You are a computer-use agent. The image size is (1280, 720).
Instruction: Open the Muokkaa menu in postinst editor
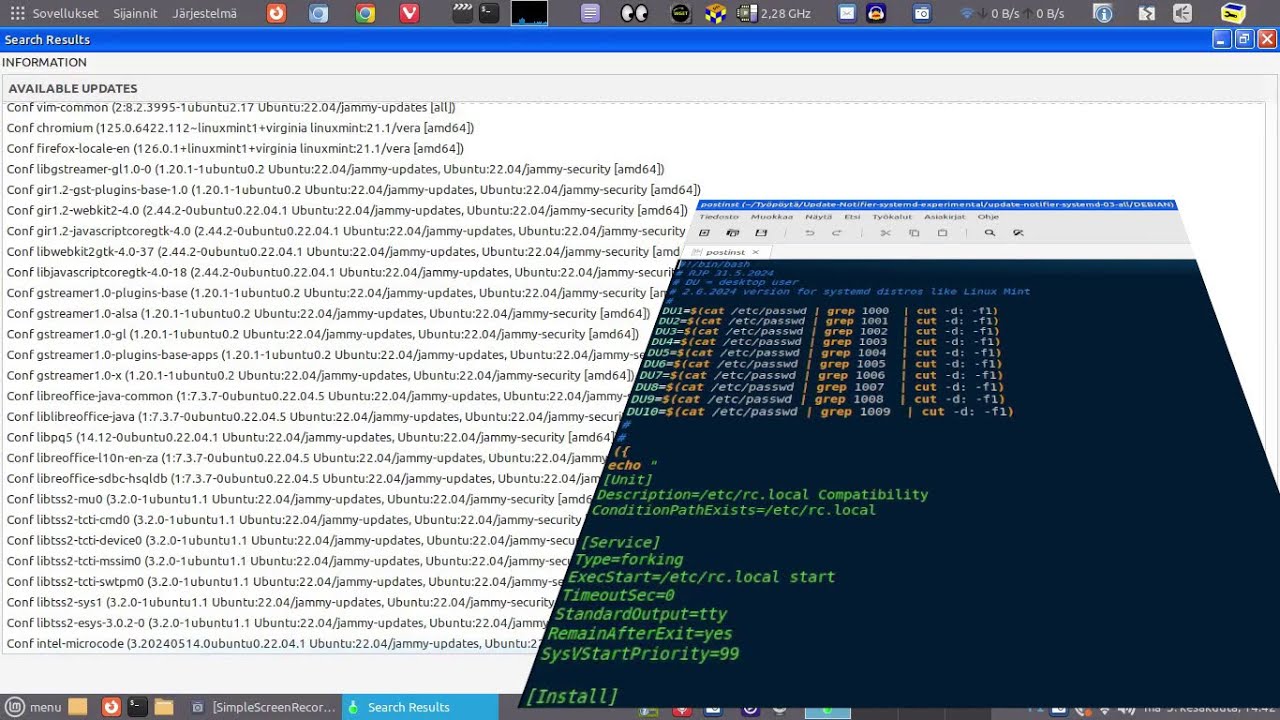coord(772,216)
